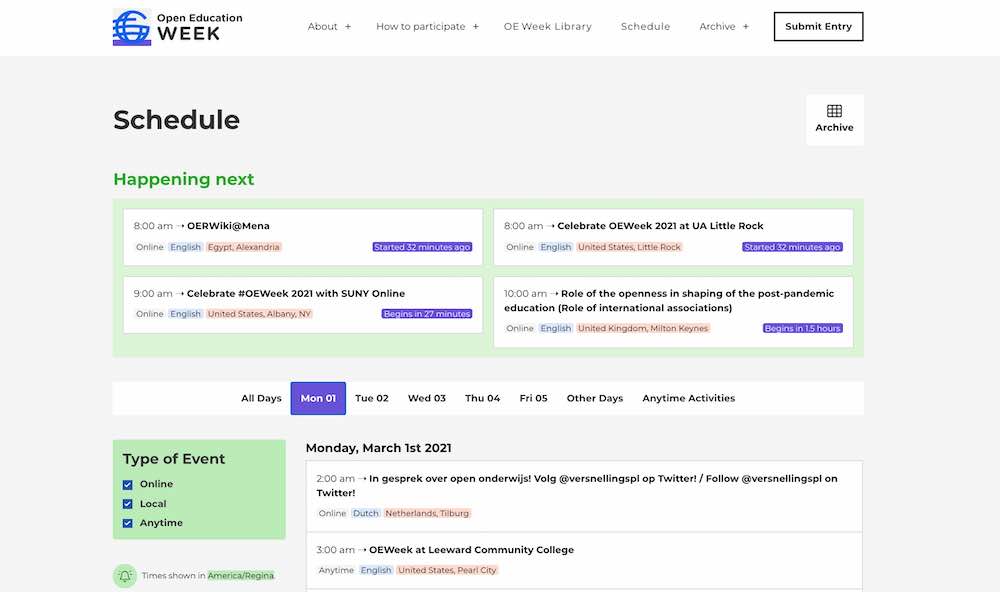Screen dimensions: 1000x592
Task: Open the OERWiki@Mena event
Action: [x=228, y=226]
